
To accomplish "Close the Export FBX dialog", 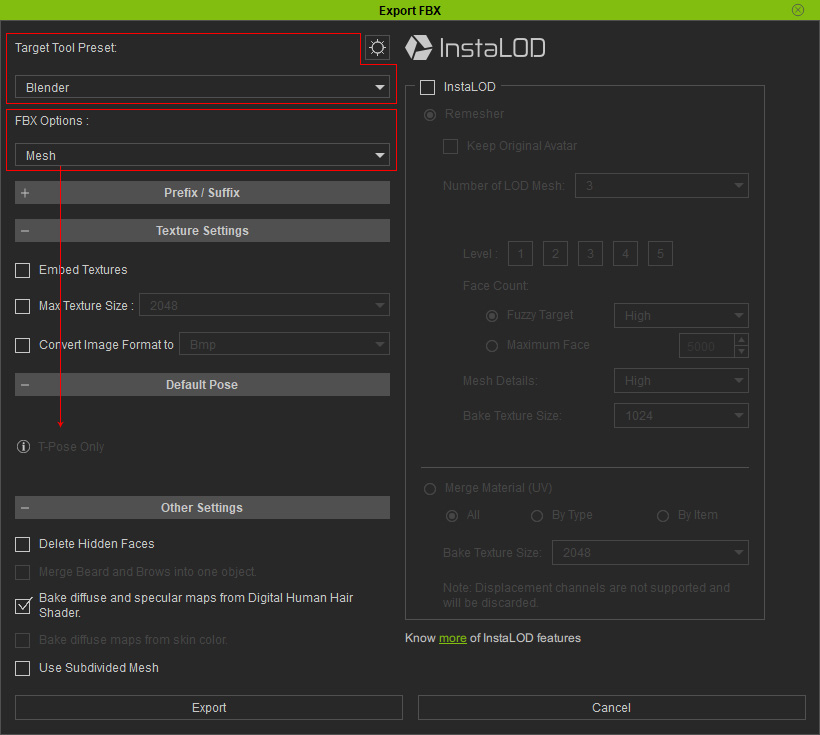I will point(798,10).
